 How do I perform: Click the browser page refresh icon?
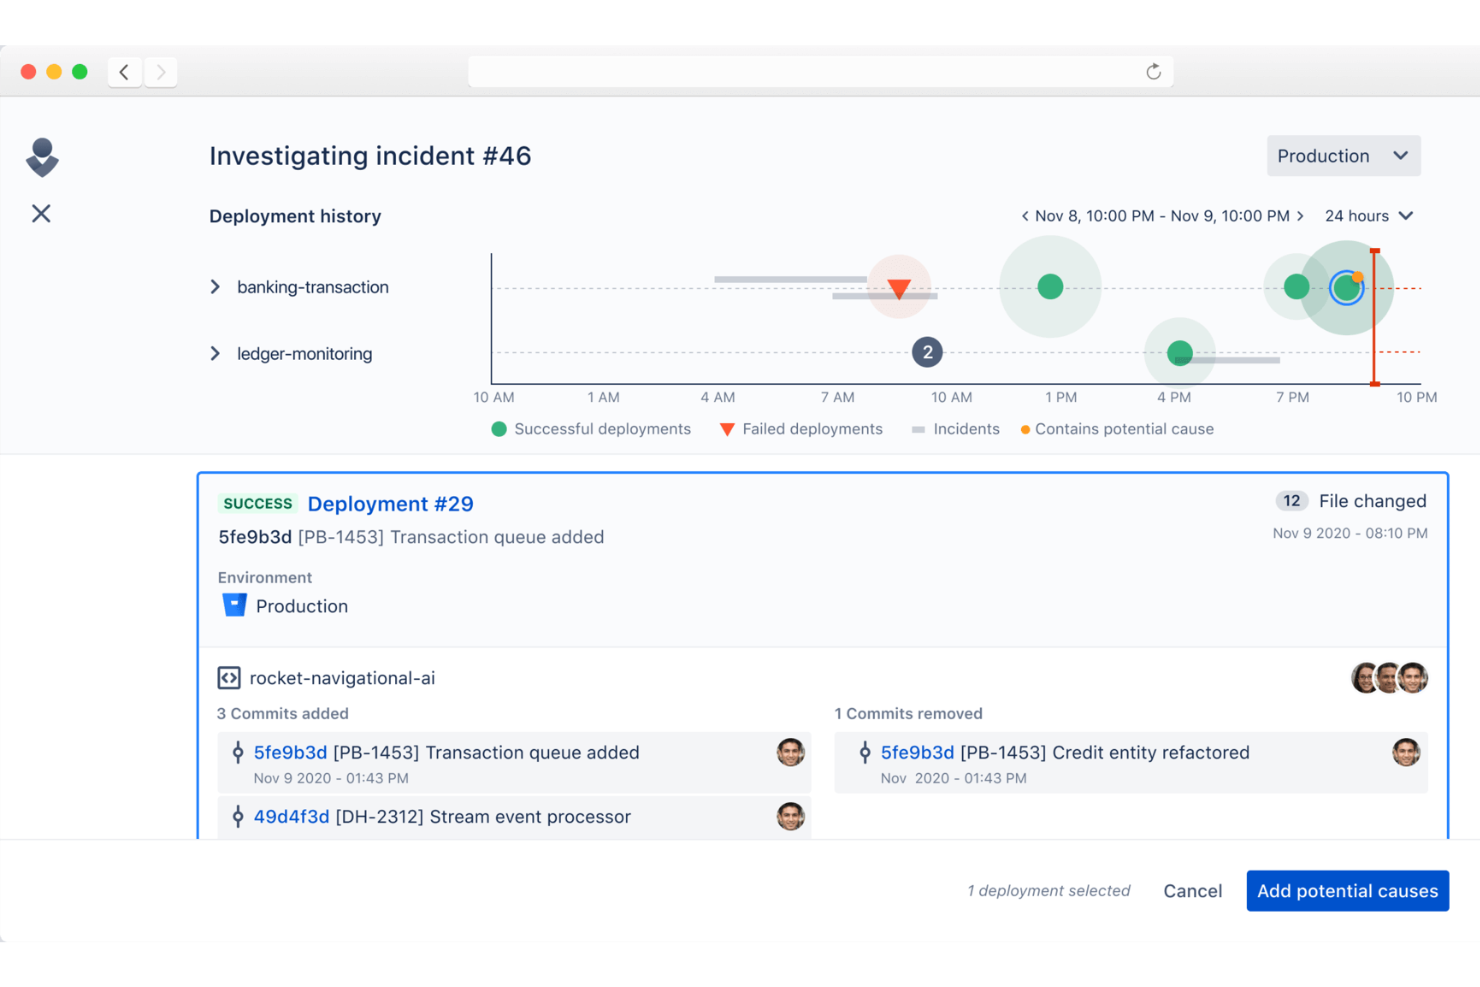[x=1153, y=71]
